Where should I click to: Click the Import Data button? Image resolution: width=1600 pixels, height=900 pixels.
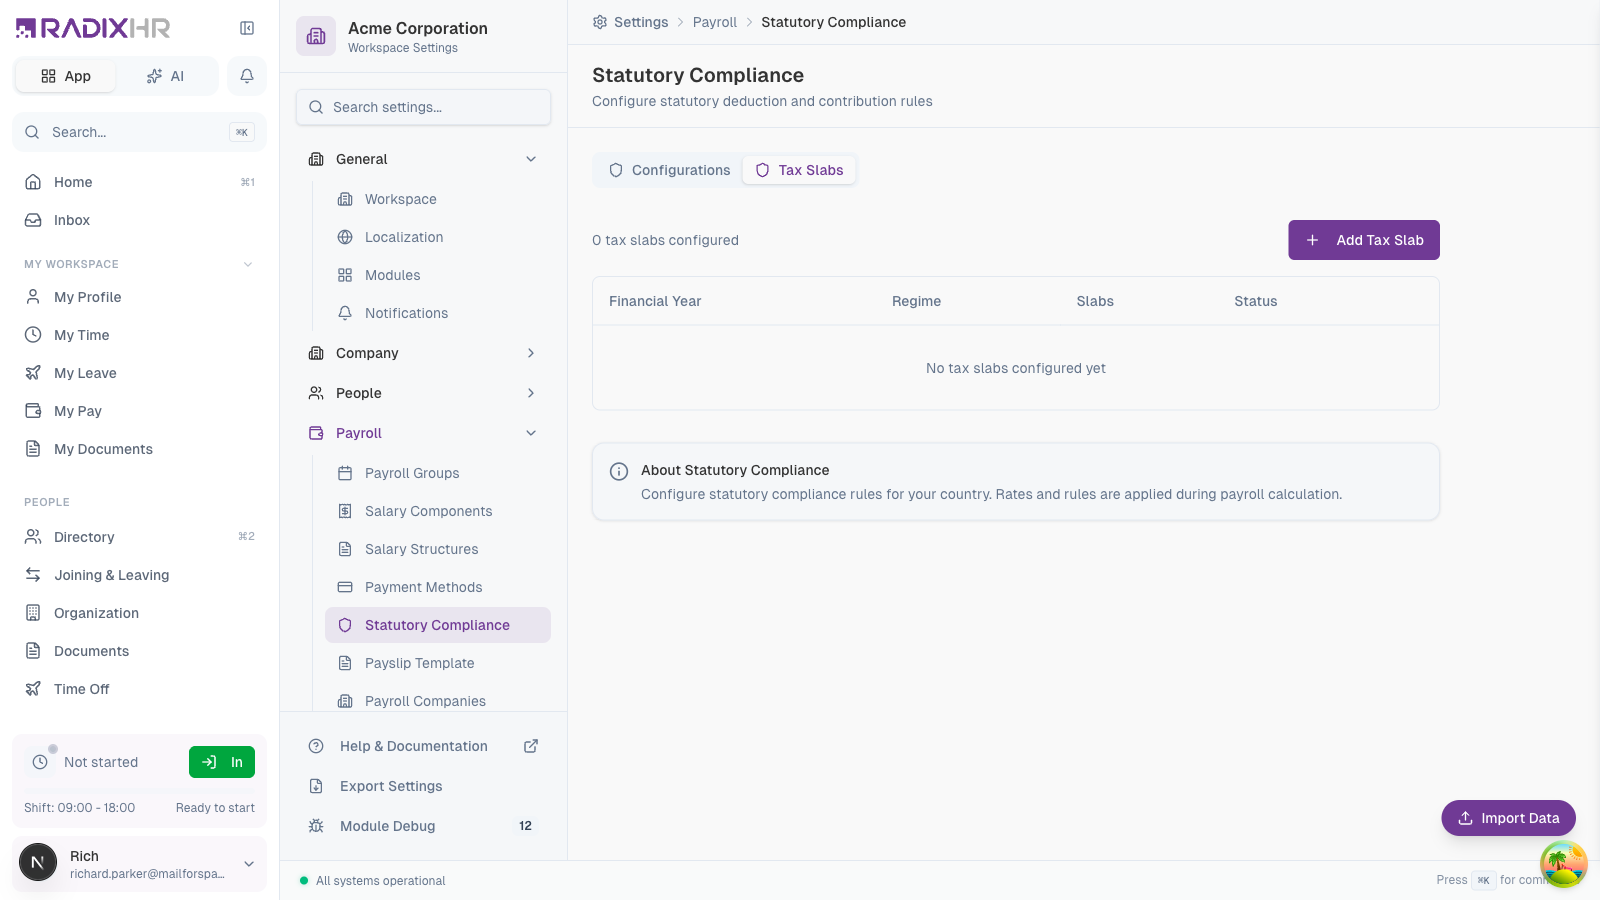(1508, 818)
